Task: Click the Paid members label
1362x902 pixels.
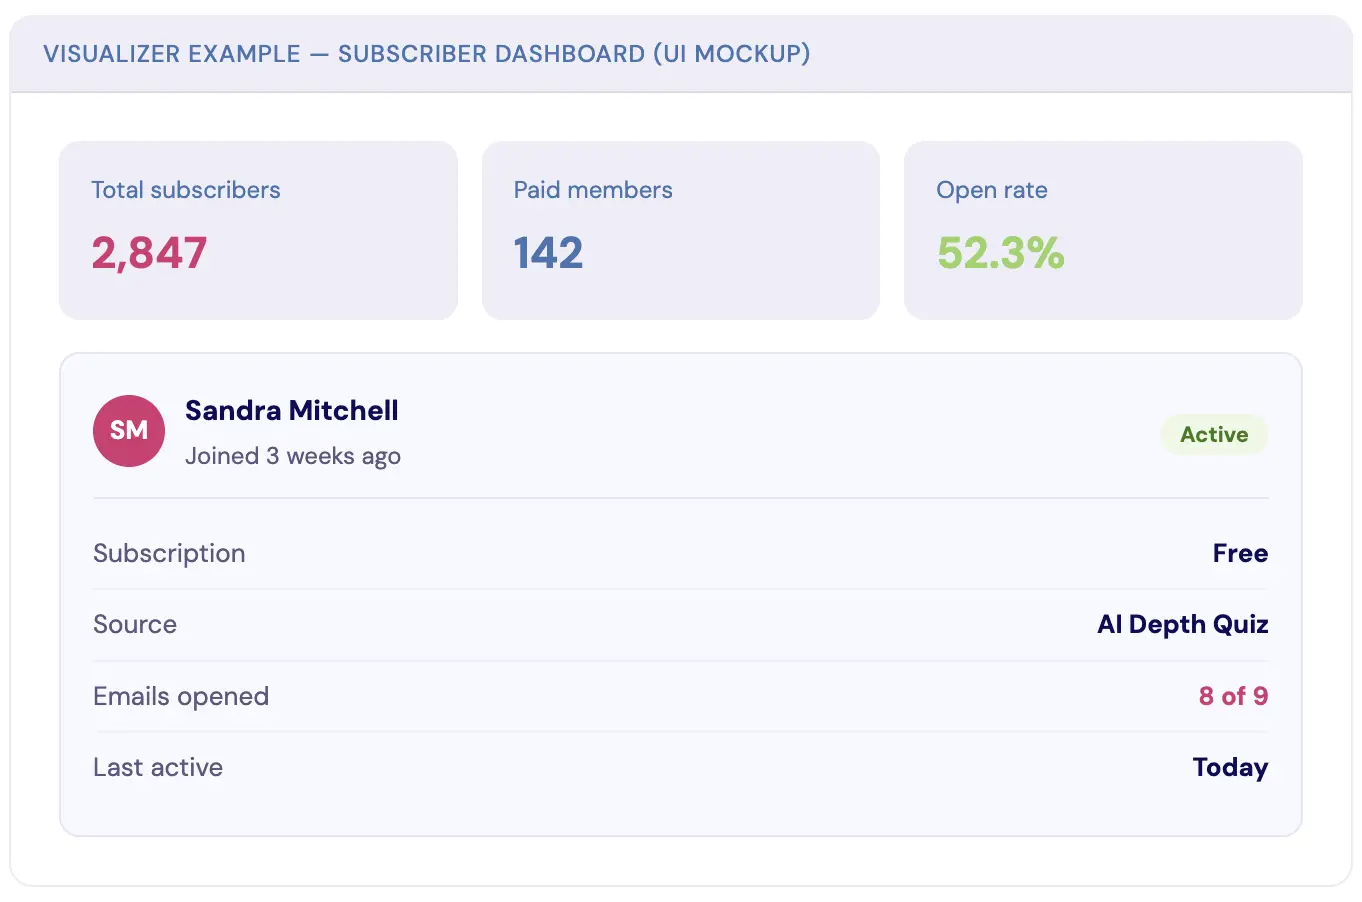Action: tap(593, 190)
